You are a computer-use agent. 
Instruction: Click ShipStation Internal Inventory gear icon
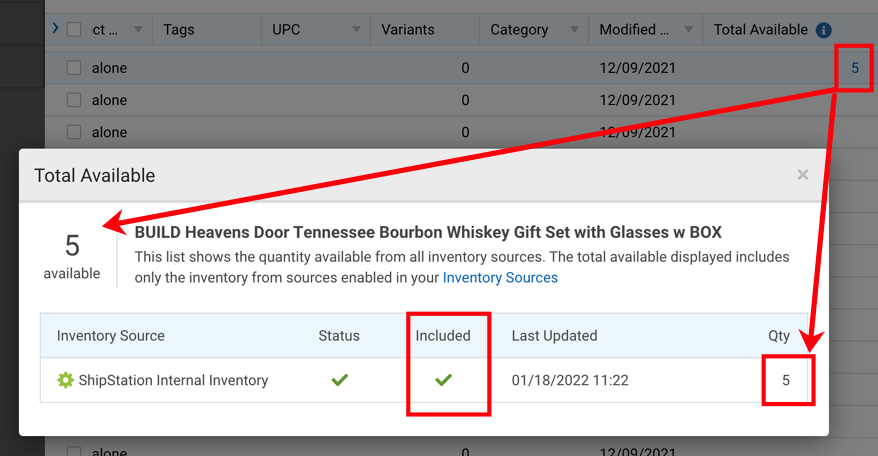pos(66,380)
